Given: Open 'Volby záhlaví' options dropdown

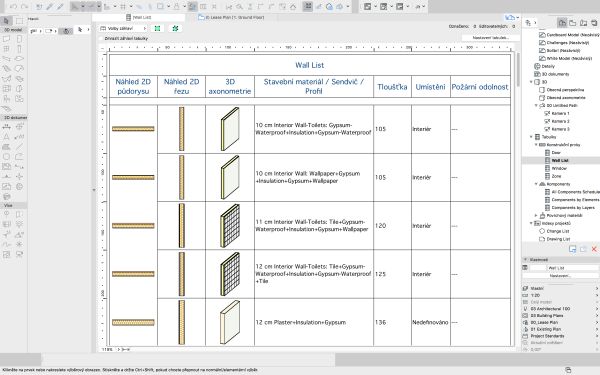Looking at the screenshot, I should point(123,28).
